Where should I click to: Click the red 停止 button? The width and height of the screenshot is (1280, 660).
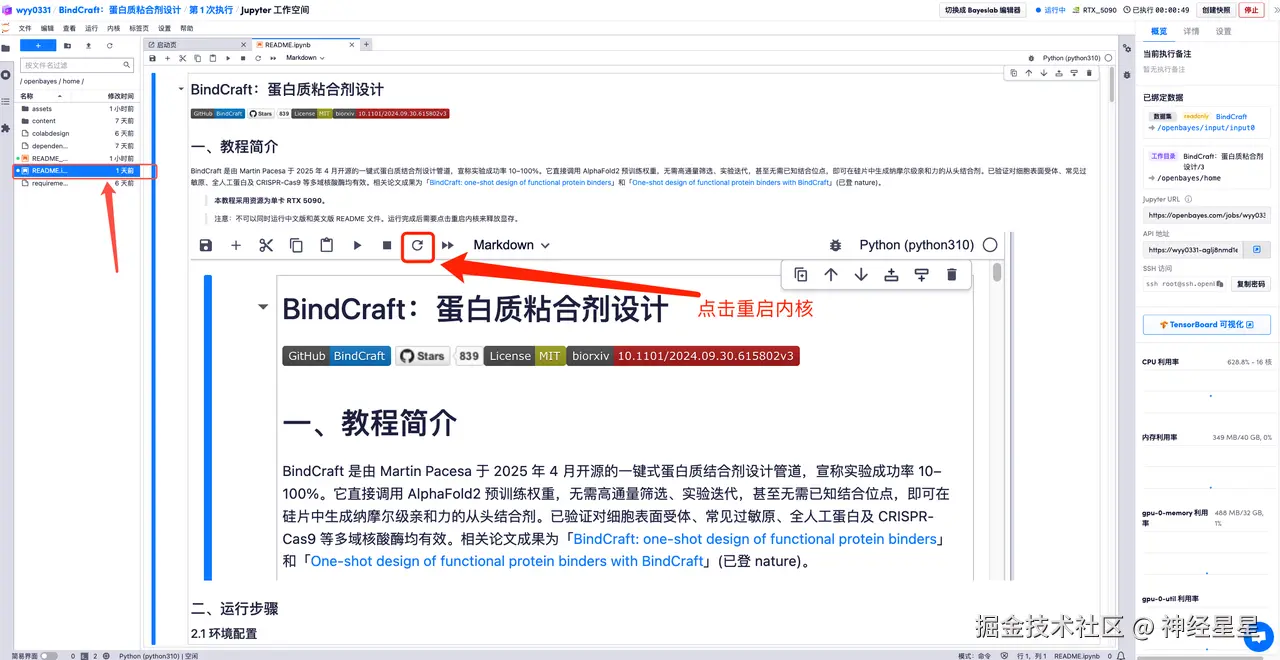click(1252, 10)
